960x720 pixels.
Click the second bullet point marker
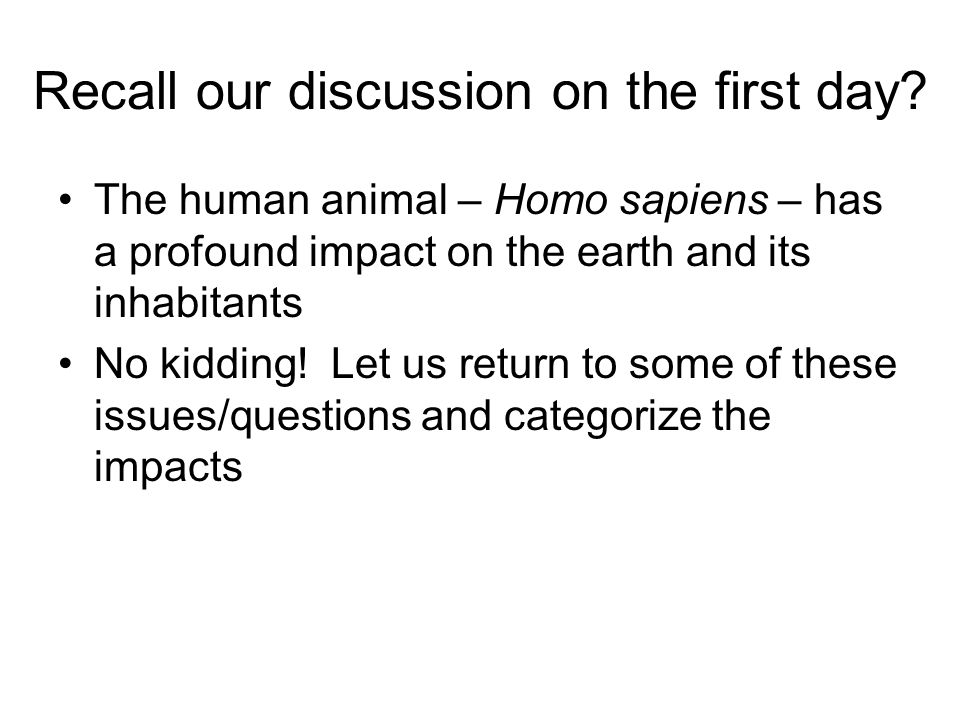click(66, 365)
